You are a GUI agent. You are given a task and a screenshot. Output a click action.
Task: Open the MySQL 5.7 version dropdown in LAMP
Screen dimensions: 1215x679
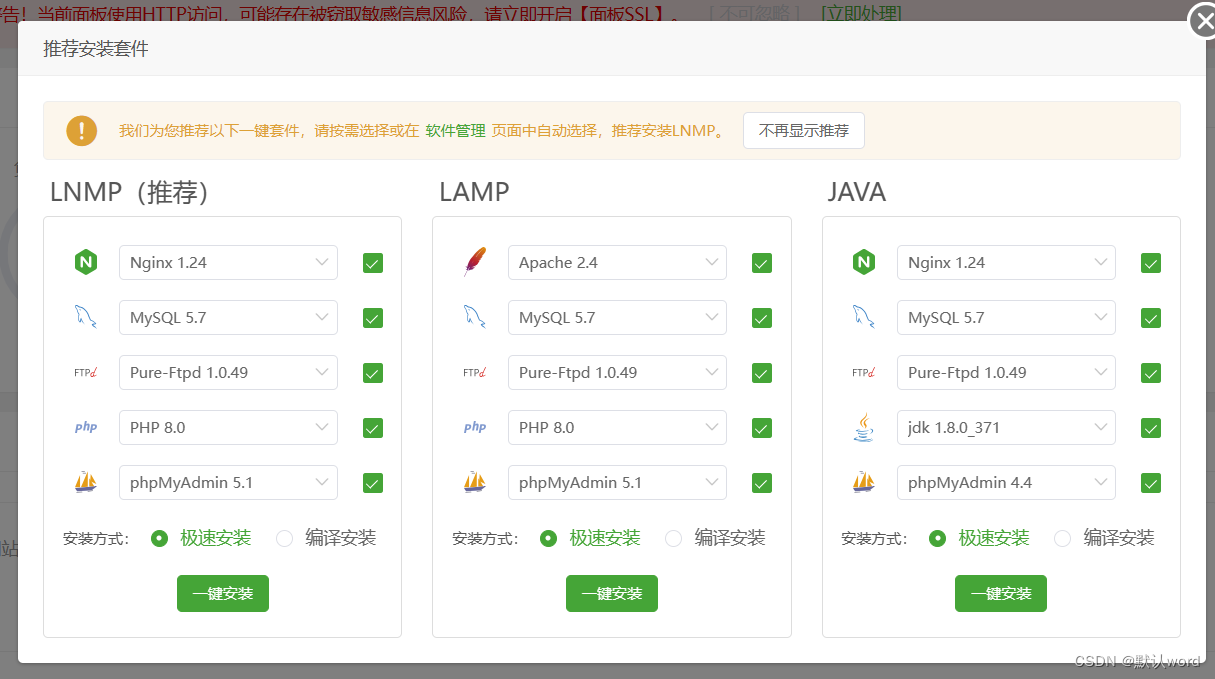pyautogui.click(x=617, y=317)
